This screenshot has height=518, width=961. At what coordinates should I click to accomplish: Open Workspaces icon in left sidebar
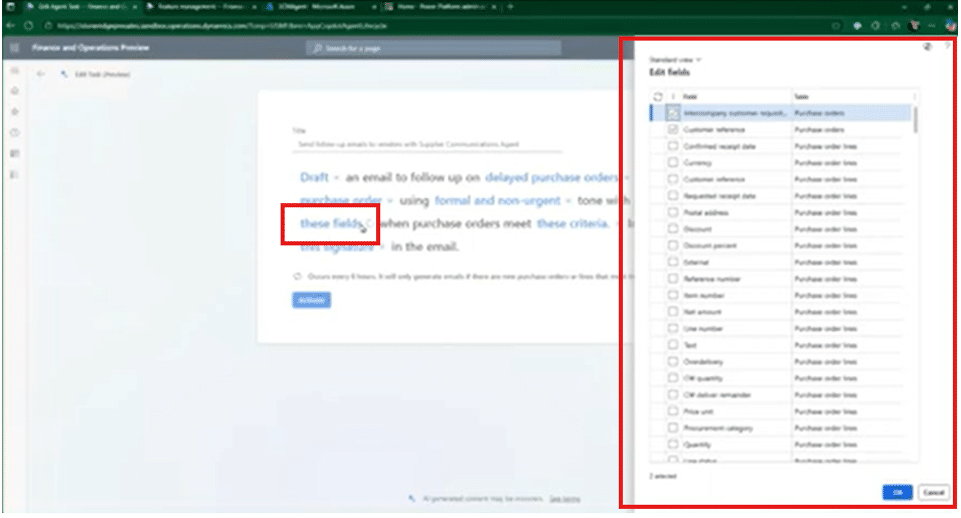point(15,153)
